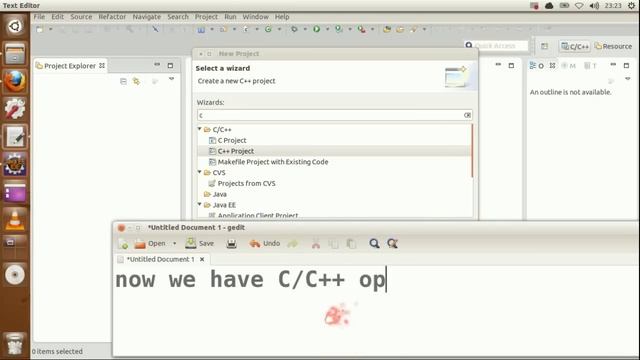640x360 pixels.
Task: Open the Edit menu
Action: [58, 17]
